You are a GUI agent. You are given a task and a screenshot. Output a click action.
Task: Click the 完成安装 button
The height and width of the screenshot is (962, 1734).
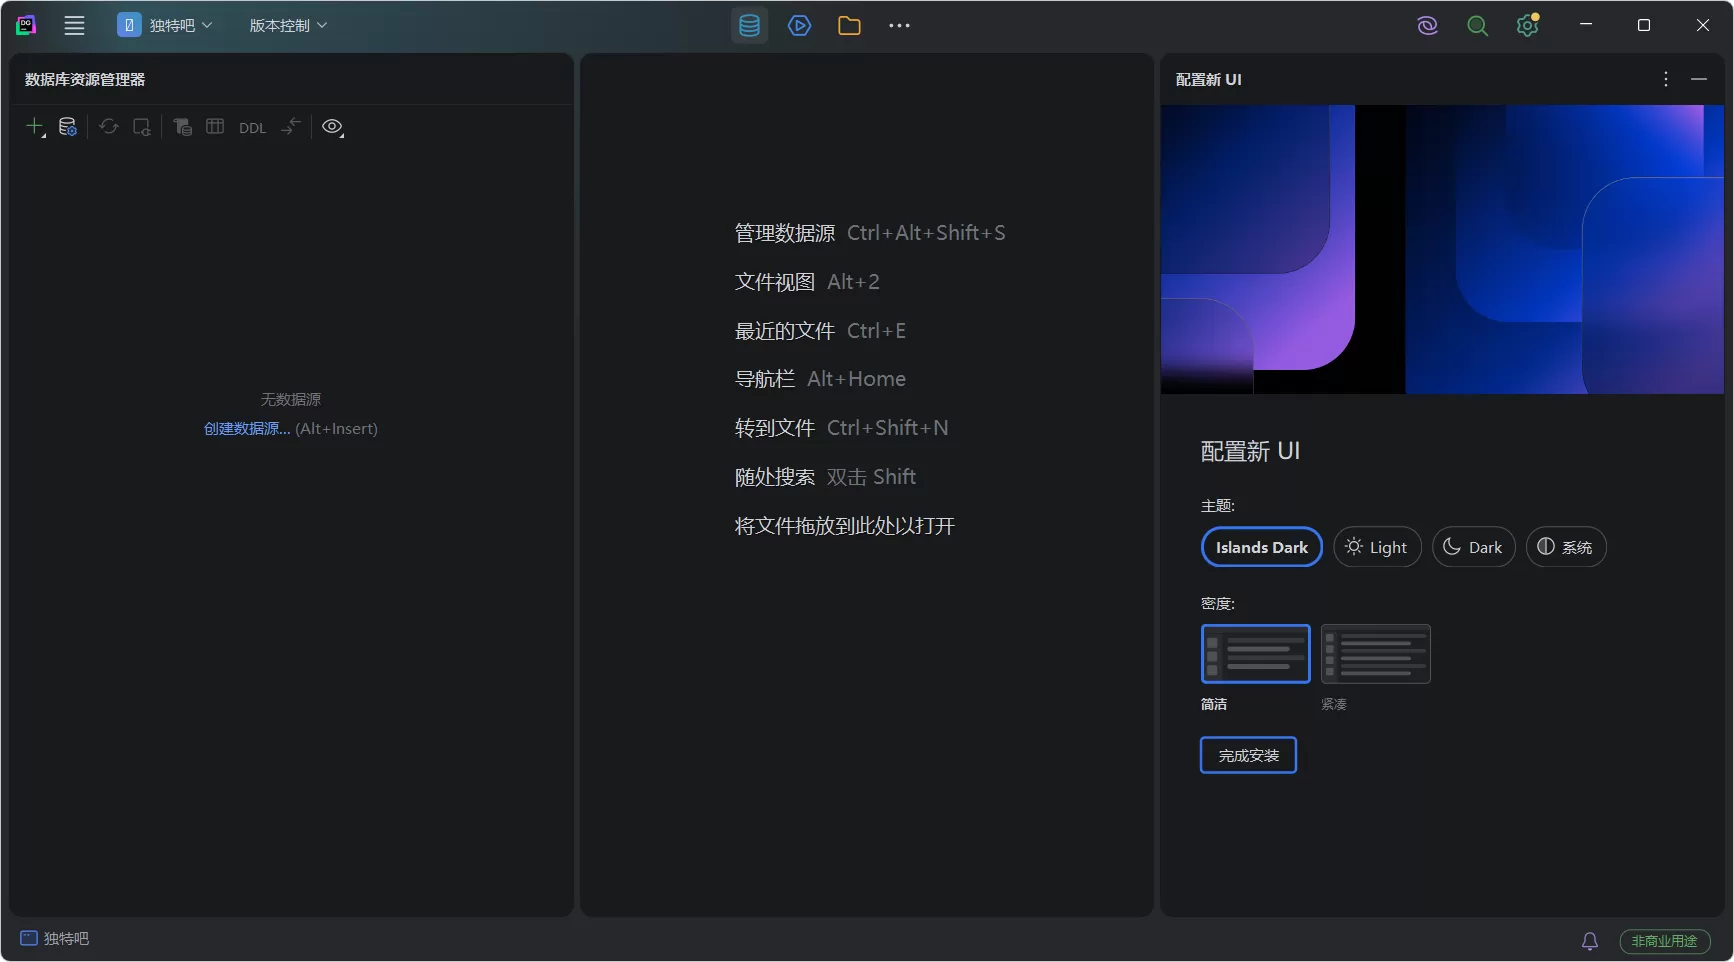(1247, 755)
